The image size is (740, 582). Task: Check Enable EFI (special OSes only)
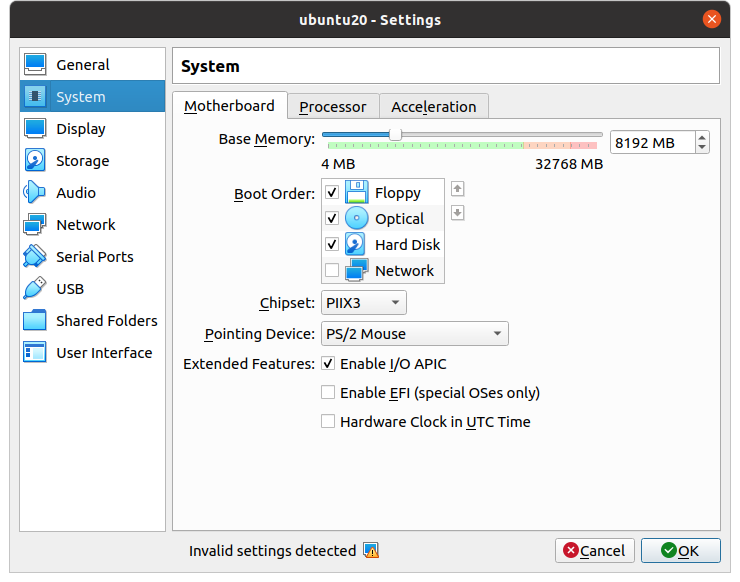(x=328, y=392)
